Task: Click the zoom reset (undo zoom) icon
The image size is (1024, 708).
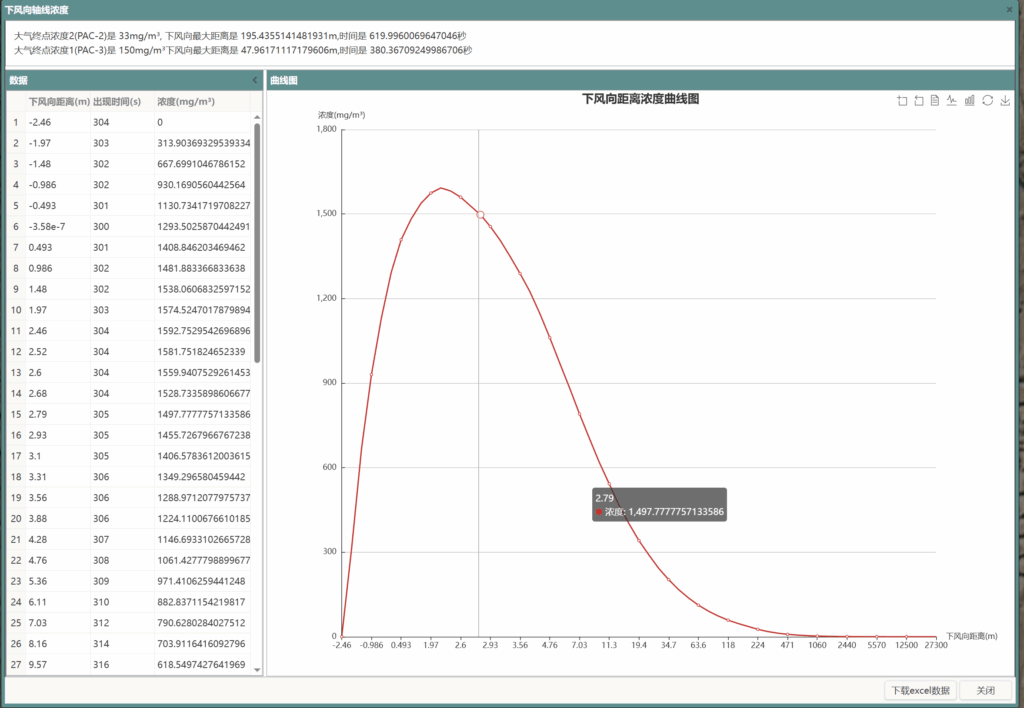Action: pos(919,100)
